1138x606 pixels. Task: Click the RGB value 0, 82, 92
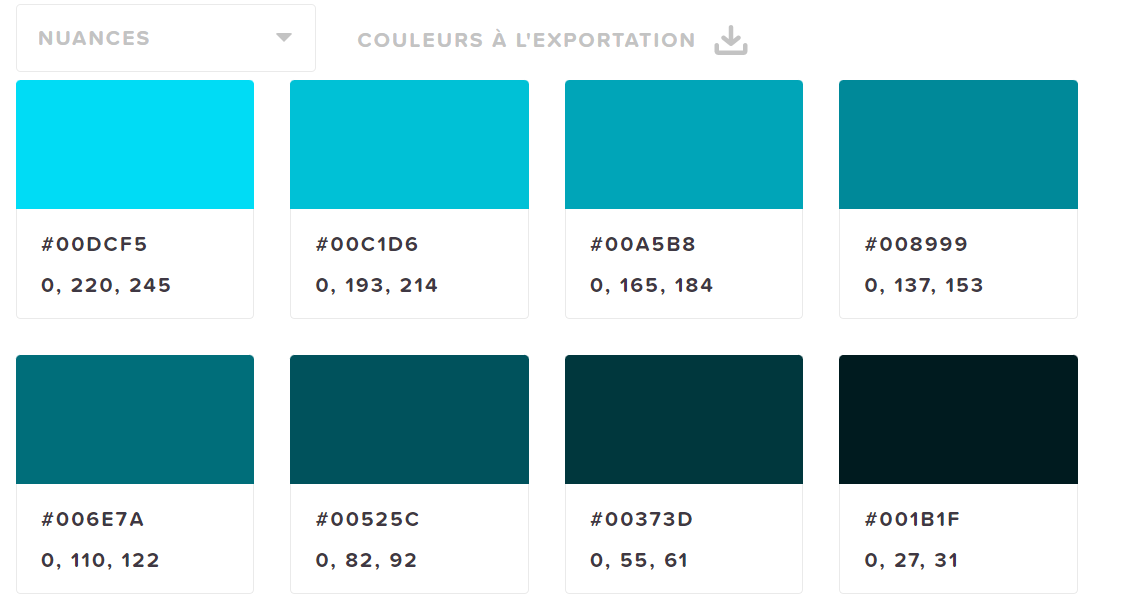click(x=366, y=560)
